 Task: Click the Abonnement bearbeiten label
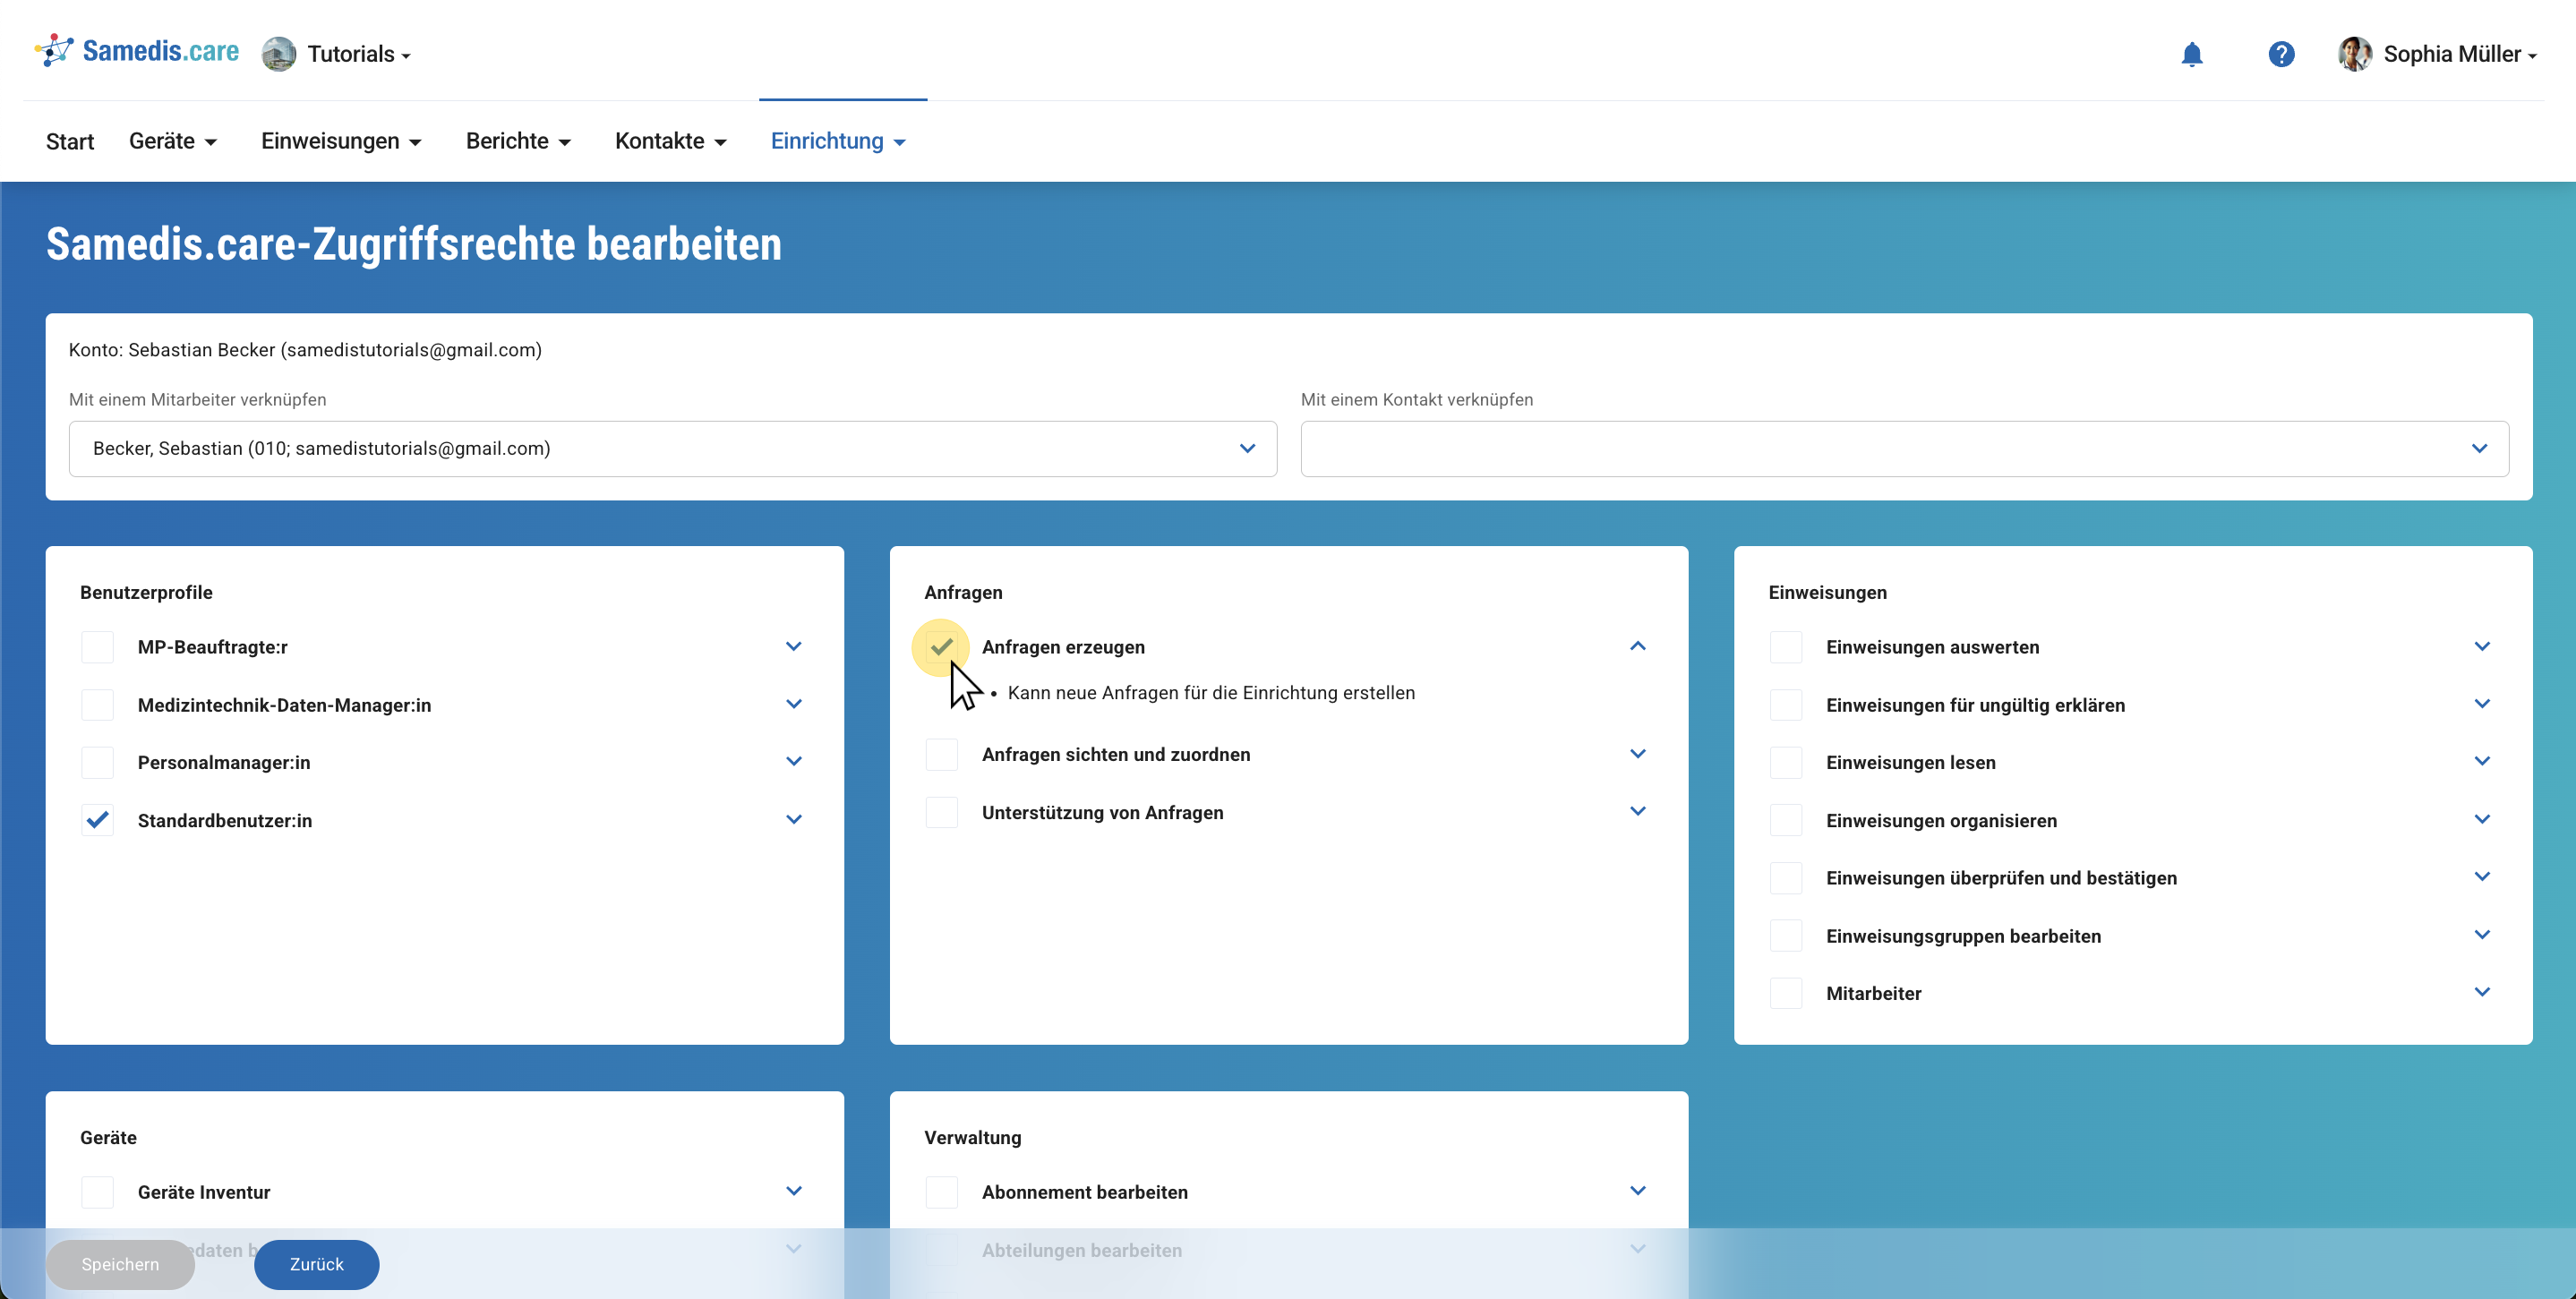1085,1192
